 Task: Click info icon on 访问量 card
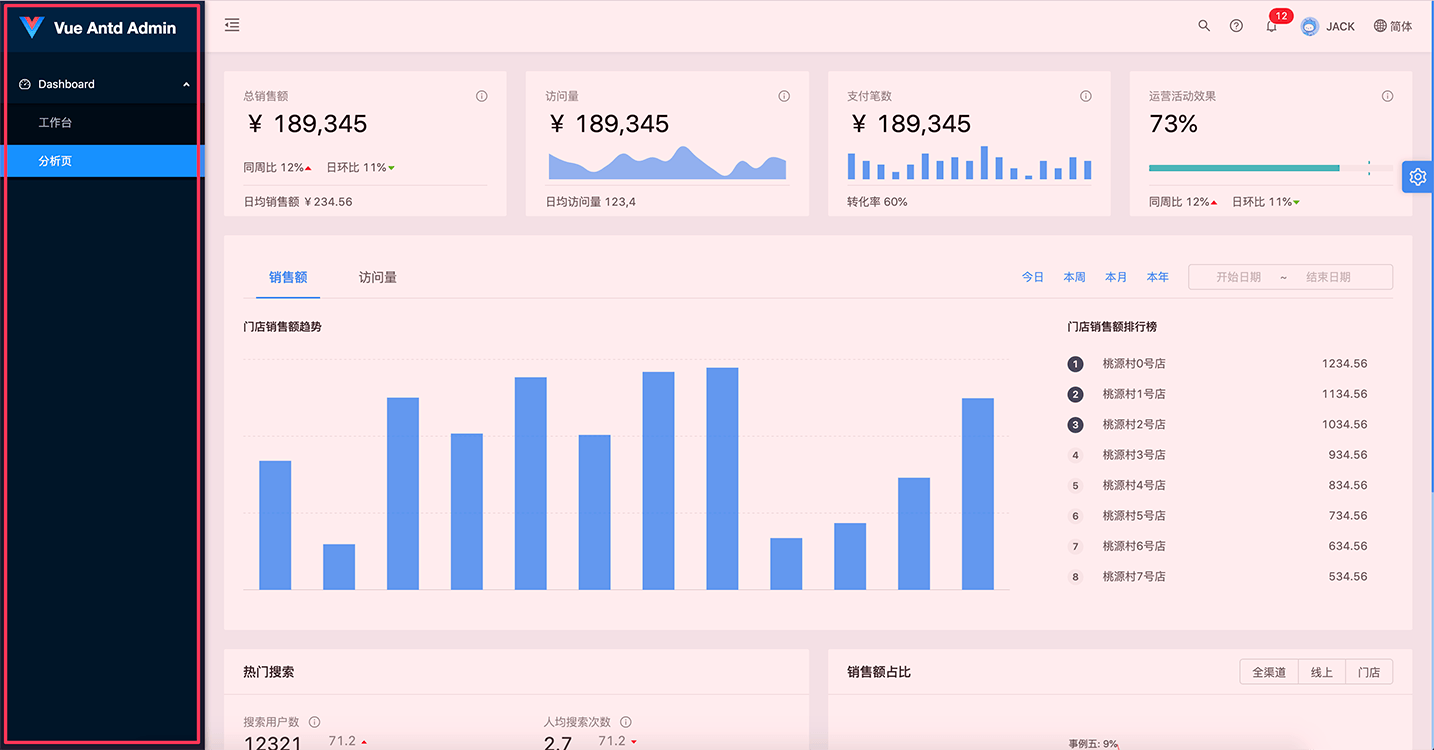pos(784,97)
